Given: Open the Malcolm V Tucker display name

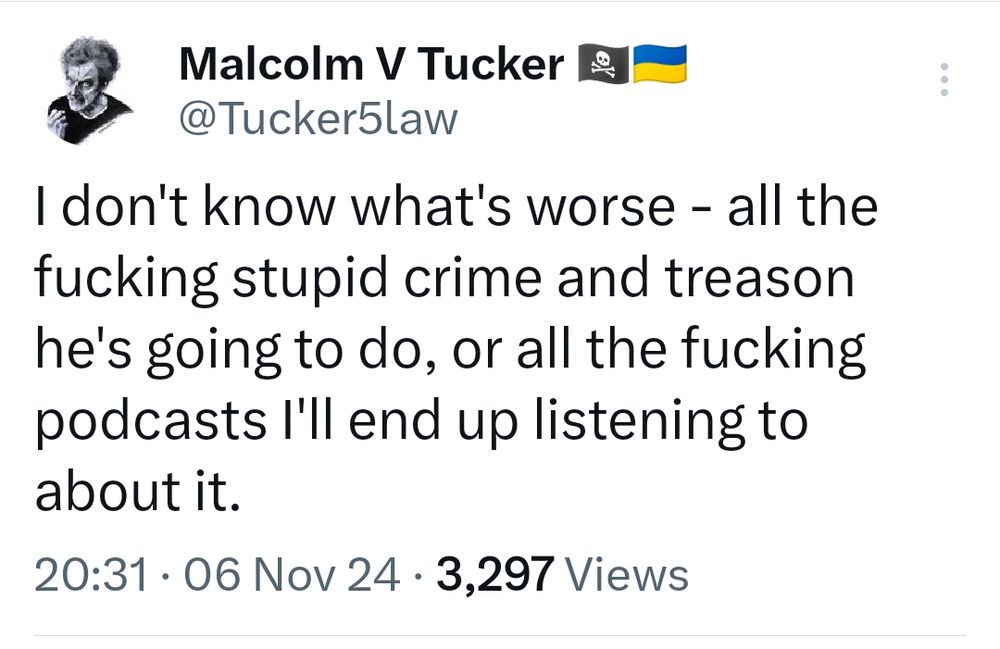Looking at the screenshot, I should [x=372, y=64].
